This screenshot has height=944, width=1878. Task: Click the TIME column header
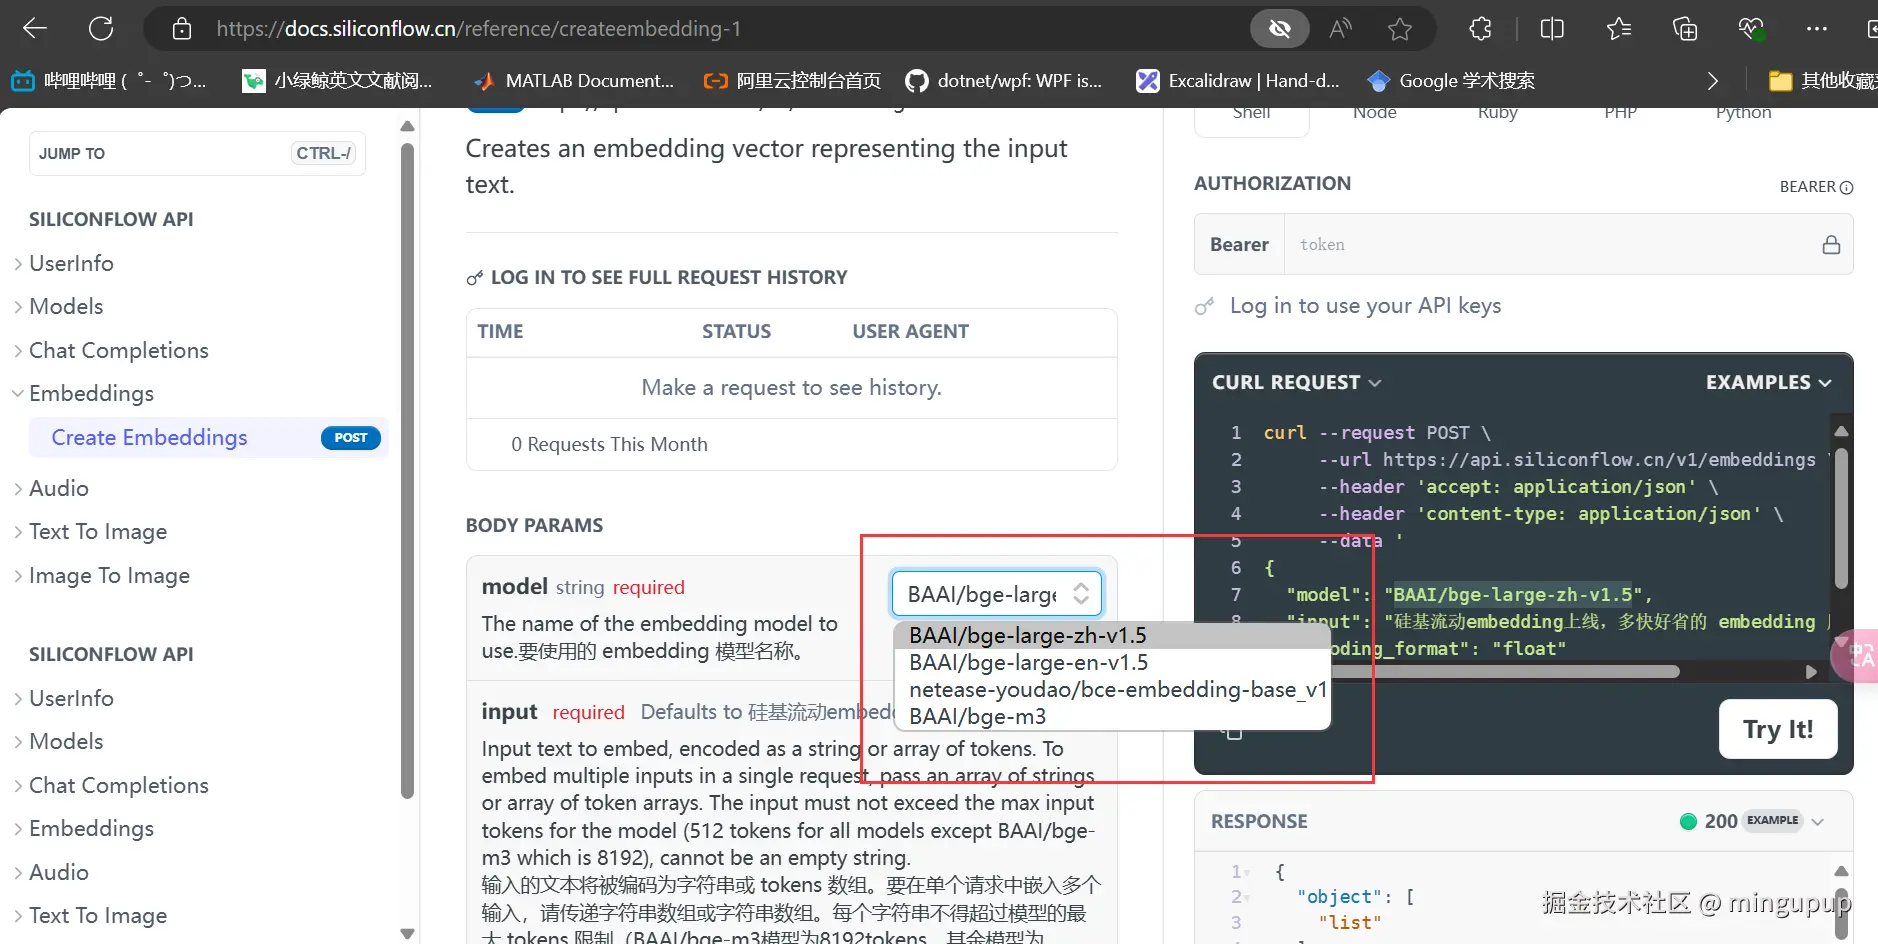(500, 332)
